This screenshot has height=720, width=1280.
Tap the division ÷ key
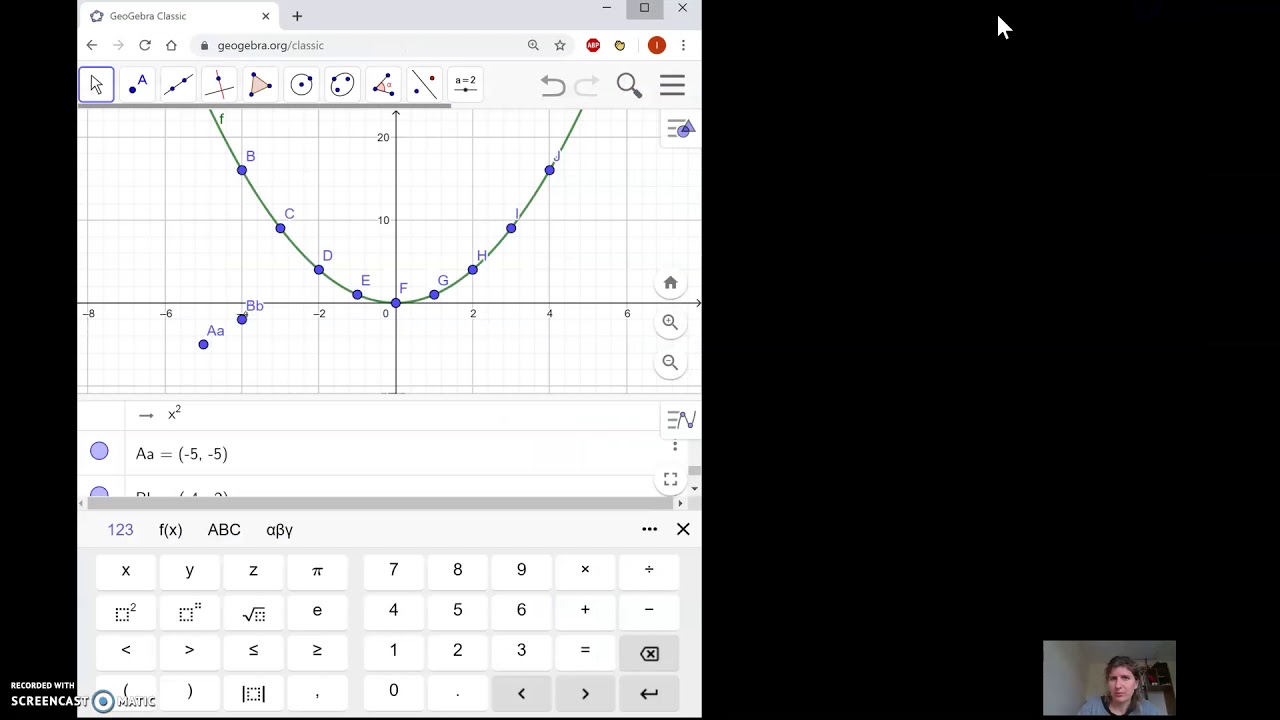click(649, 570)
